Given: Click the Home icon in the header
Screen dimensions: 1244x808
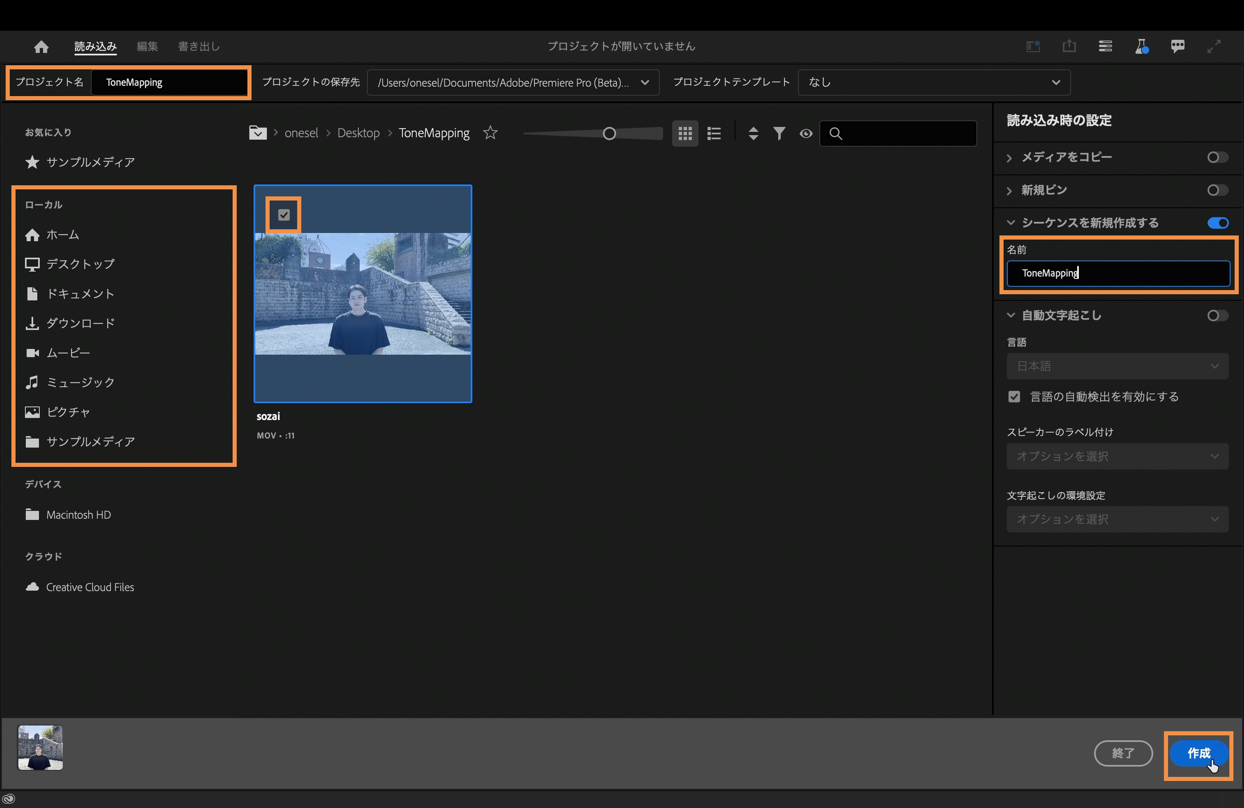Looking at the screenshot, I should (x=41, y=47).
